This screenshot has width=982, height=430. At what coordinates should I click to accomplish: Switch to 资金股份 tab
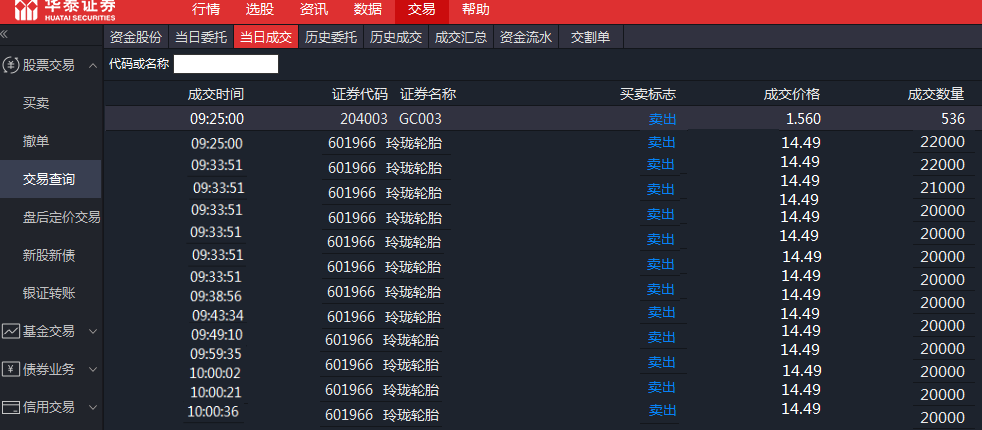point(135,37)
